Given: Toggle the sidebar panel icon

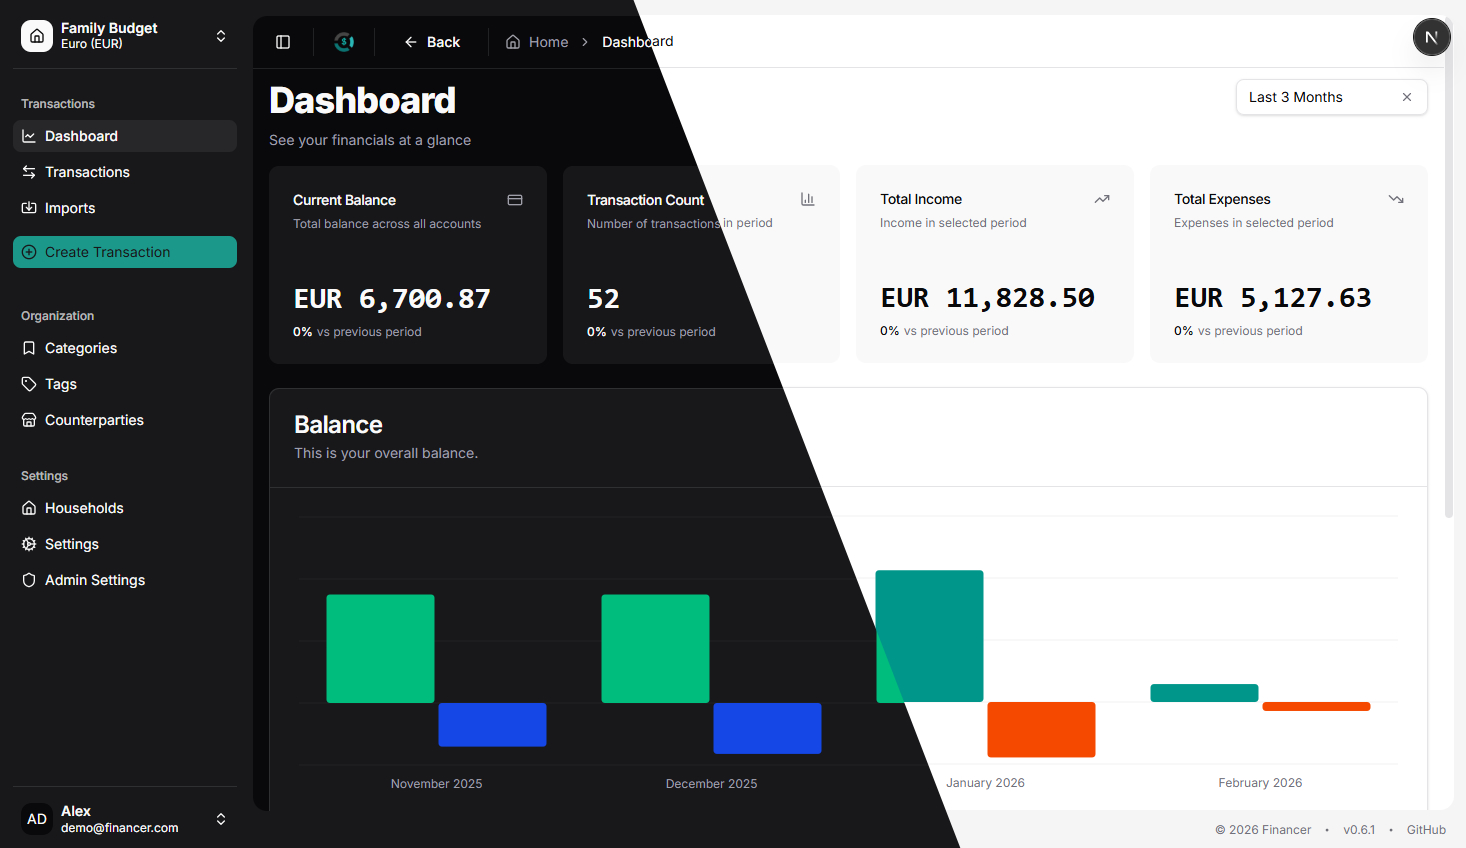Looking at the screenshot, I should click(x=283, y=42).
